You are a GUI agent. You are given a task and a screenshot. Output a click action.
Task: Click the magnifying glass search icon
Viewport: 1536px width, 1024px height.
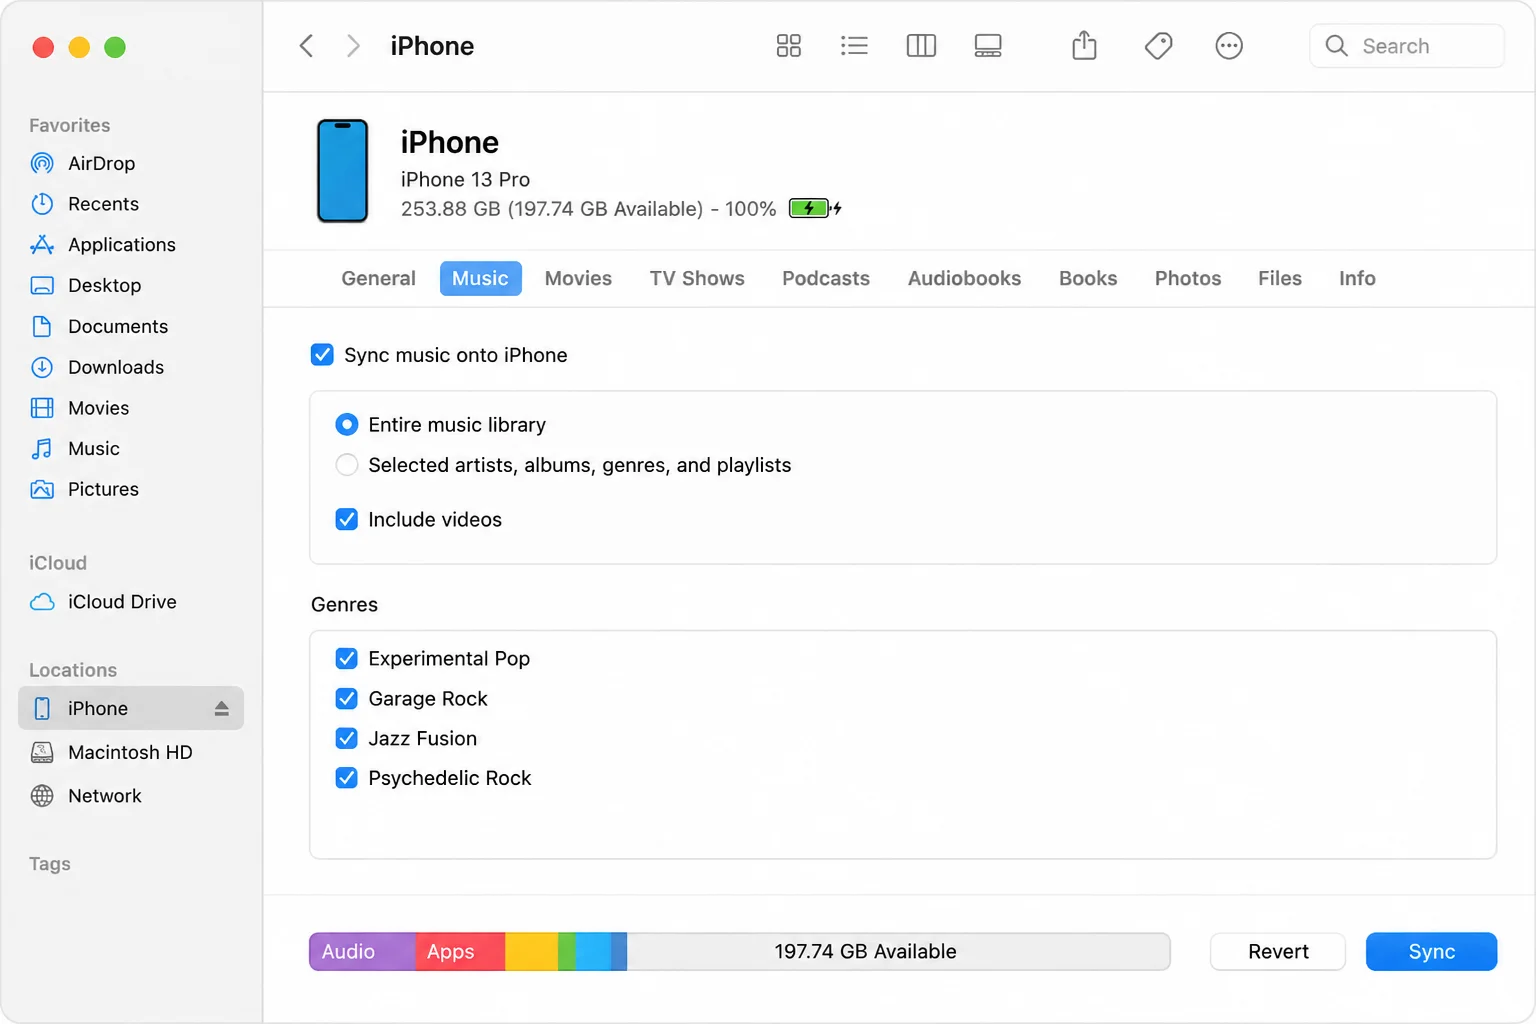coord(1336,46)
